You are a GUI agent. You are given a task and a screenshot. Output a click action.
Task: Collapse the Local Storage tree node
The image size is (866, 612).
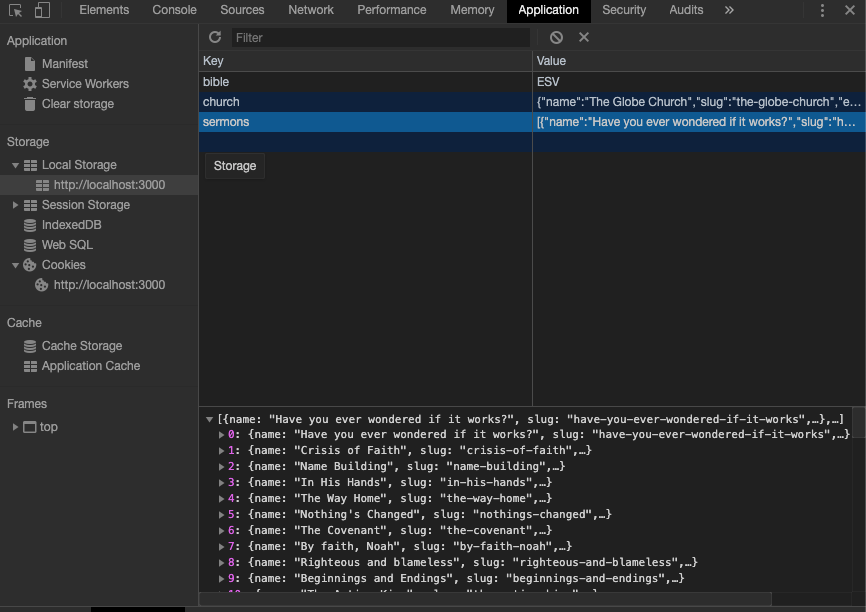[15, 165]
